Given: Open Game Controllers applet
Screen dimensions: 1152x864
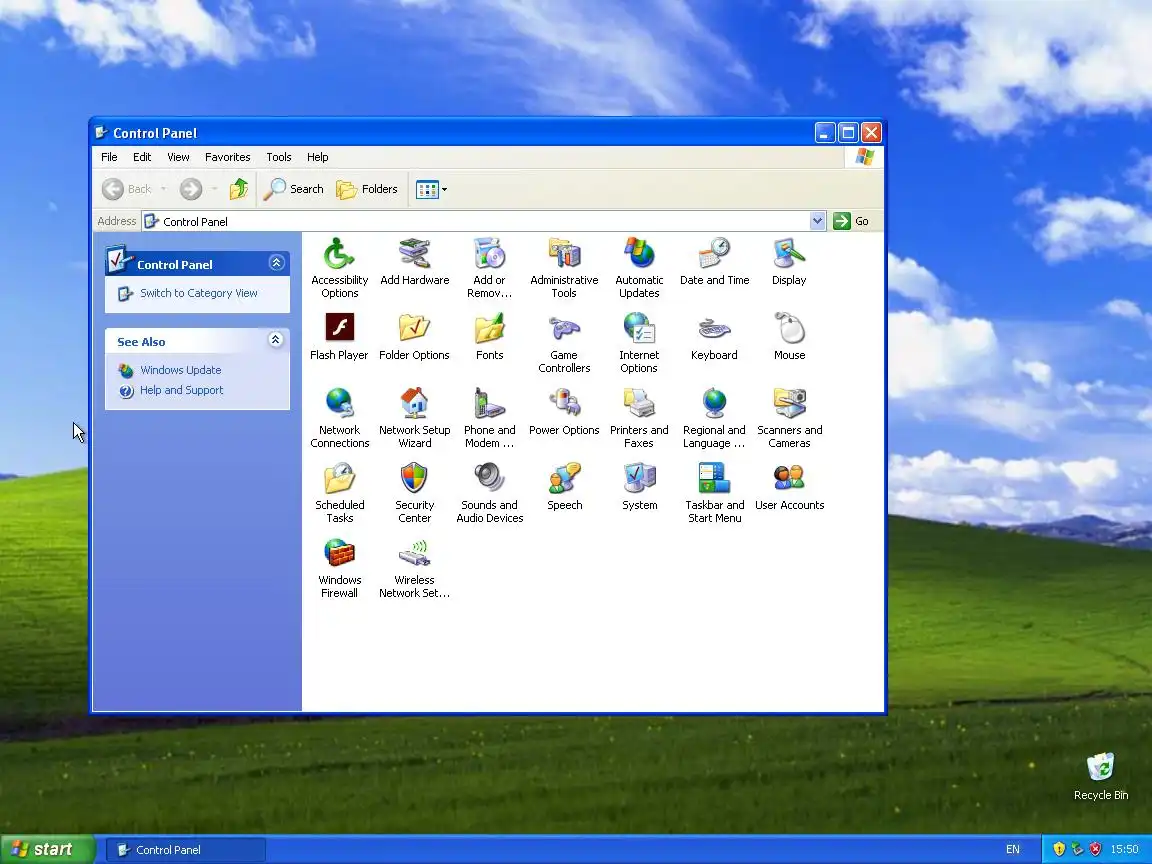Looking at the screenshot, I should coord(564,342).
